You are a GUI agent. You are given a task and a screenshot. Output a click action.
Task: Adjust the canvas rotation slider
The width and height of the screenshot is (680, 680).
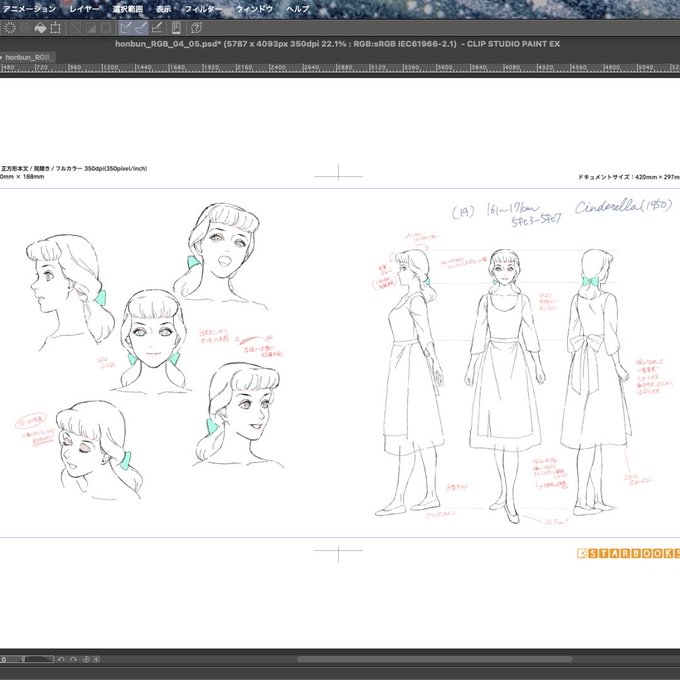point(27,659)
